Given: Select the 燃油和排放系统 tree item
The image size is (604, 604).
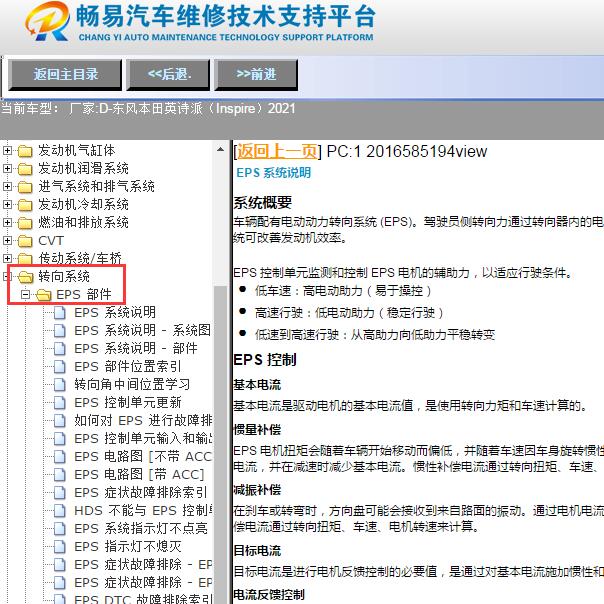Looking at the screenshot, I should pos(83,222).
